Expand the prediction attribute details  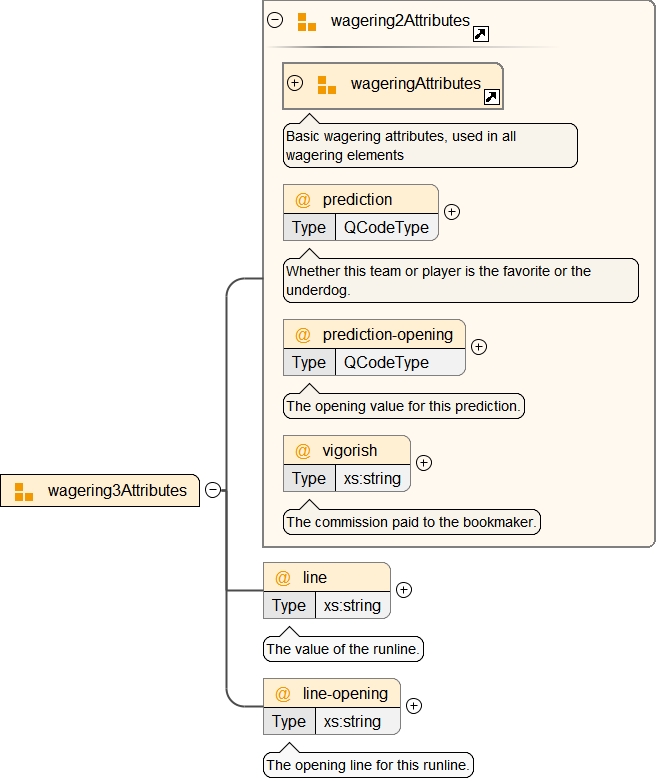(x=452, y=211)
